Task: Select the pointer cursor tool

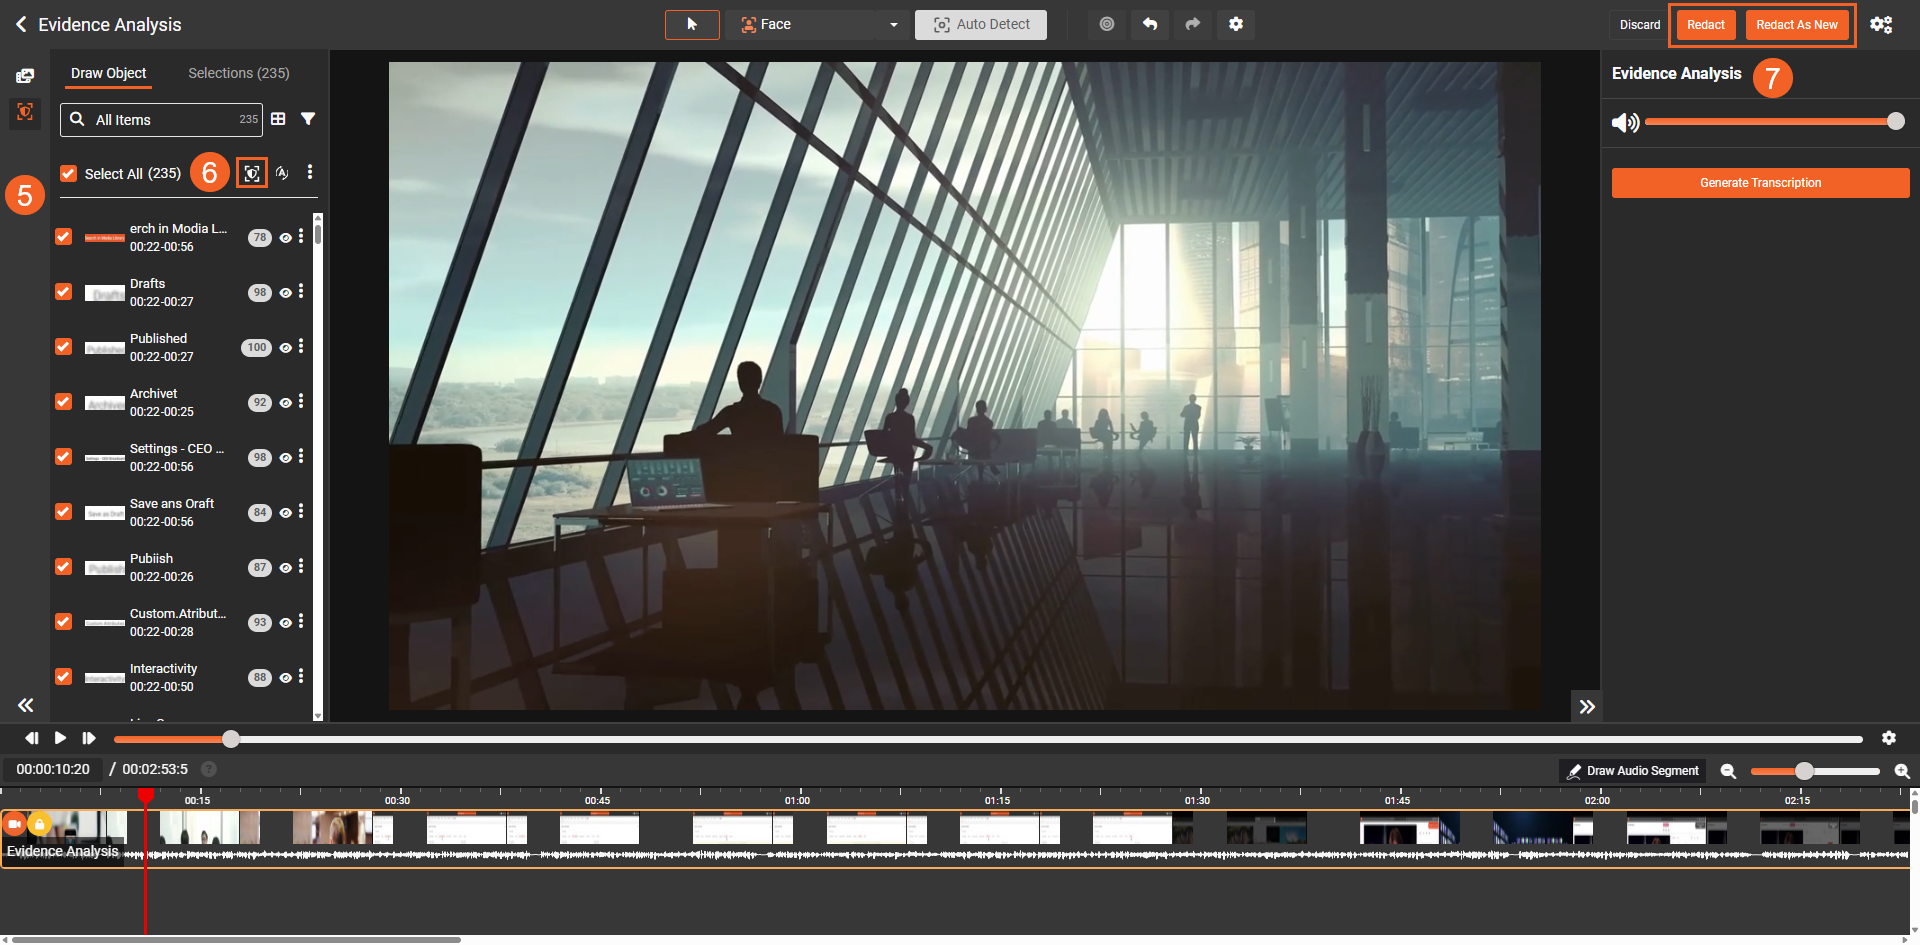Action: coord(692,24)
